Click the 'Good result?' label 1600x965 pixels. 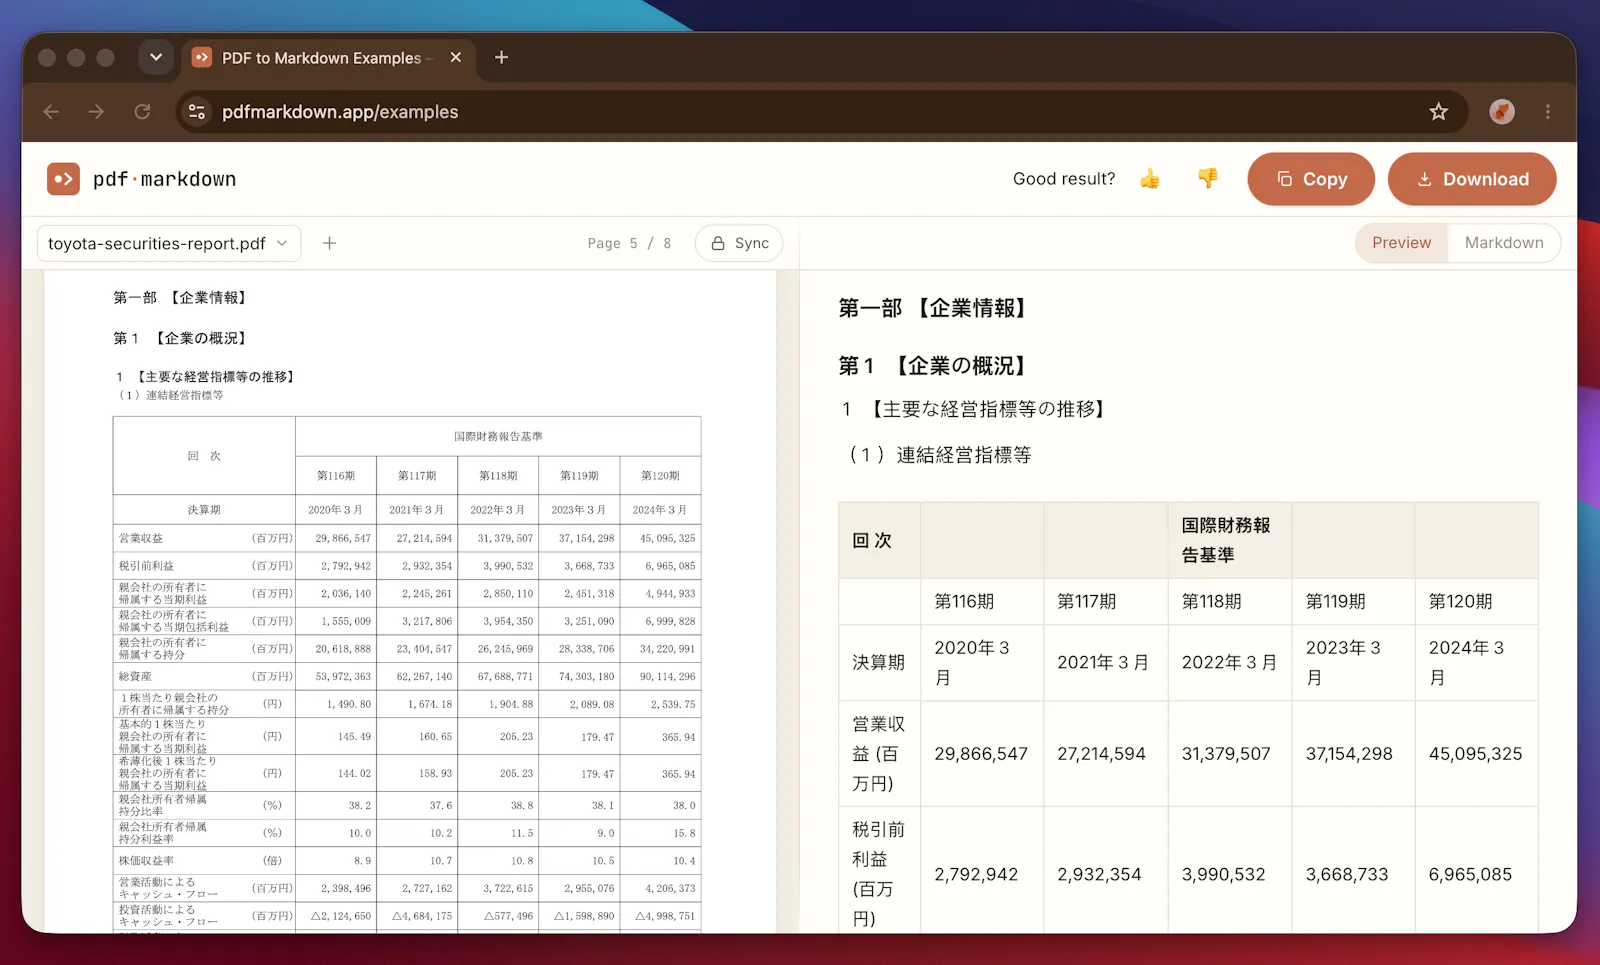pos(1064,179)
